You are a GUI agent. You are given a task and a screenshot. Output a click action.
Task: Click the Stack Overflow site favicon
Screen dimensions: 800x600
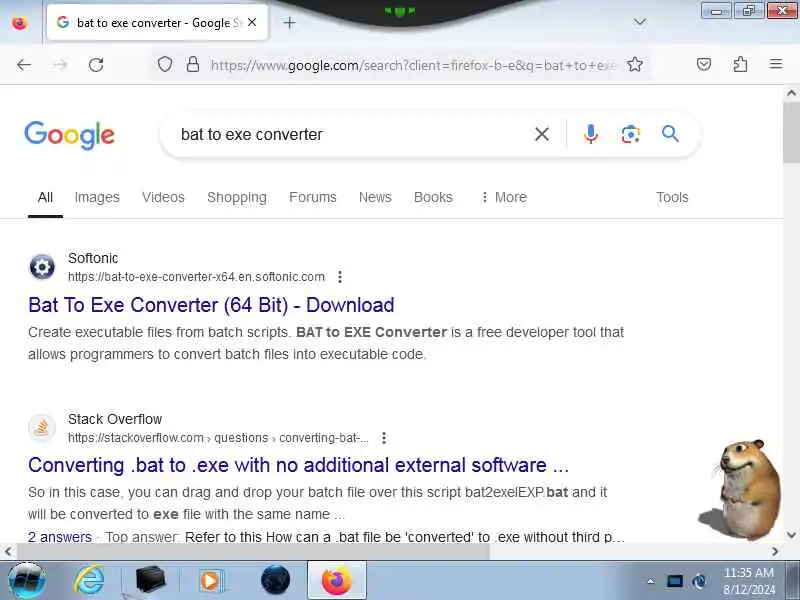pyautogui.click(x=42, y=428)
